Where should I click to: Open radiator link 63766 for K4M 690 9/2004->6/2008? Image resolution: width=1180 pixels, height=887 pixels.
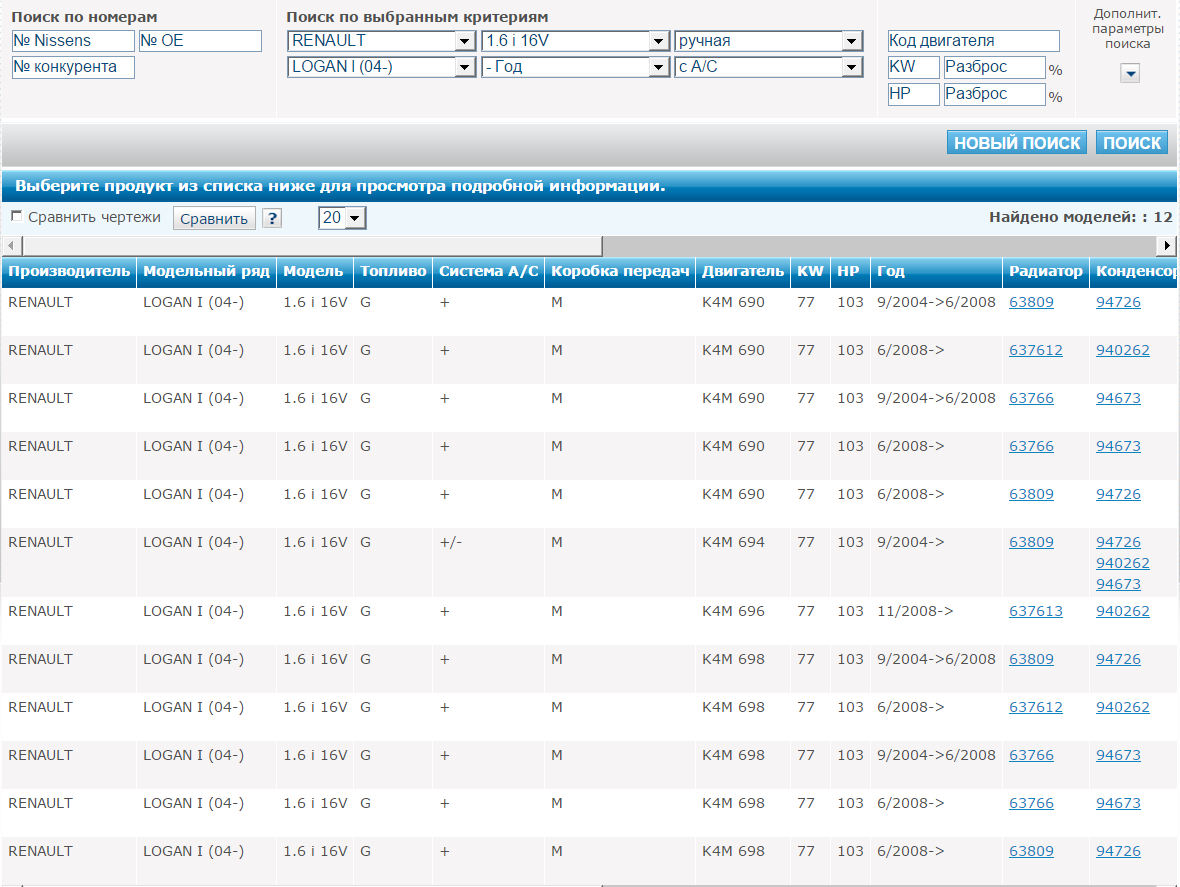click(x=1031, y=399)
